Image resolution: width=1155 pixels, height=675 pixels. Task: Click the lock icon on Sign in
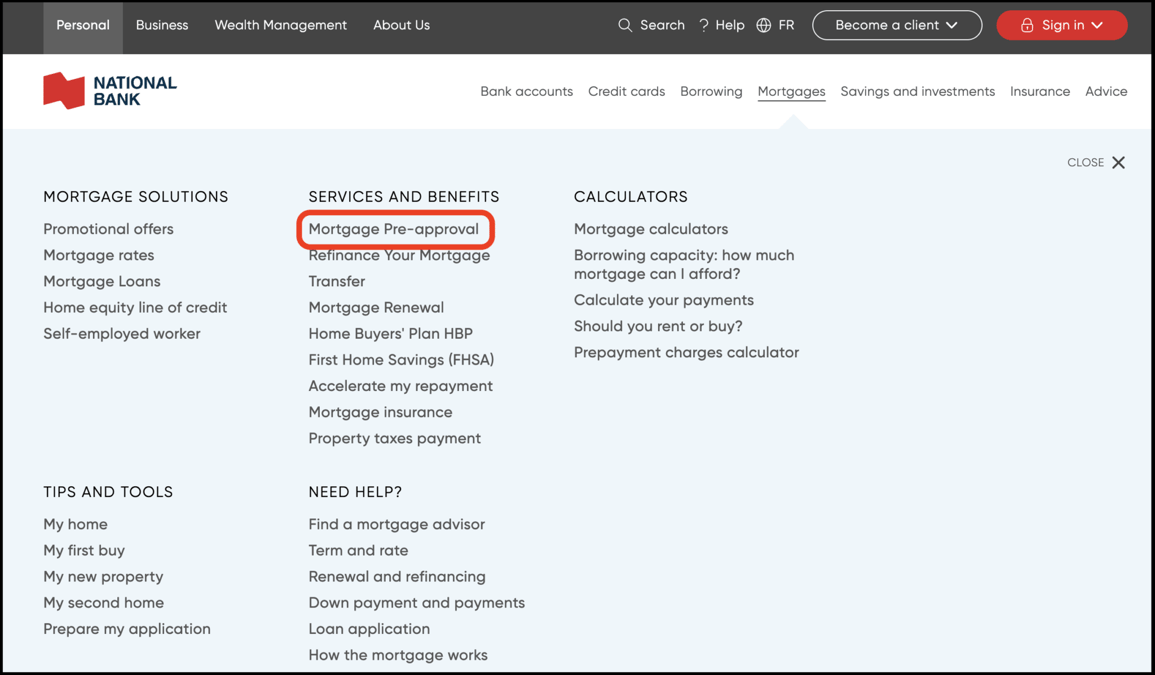1026,25
